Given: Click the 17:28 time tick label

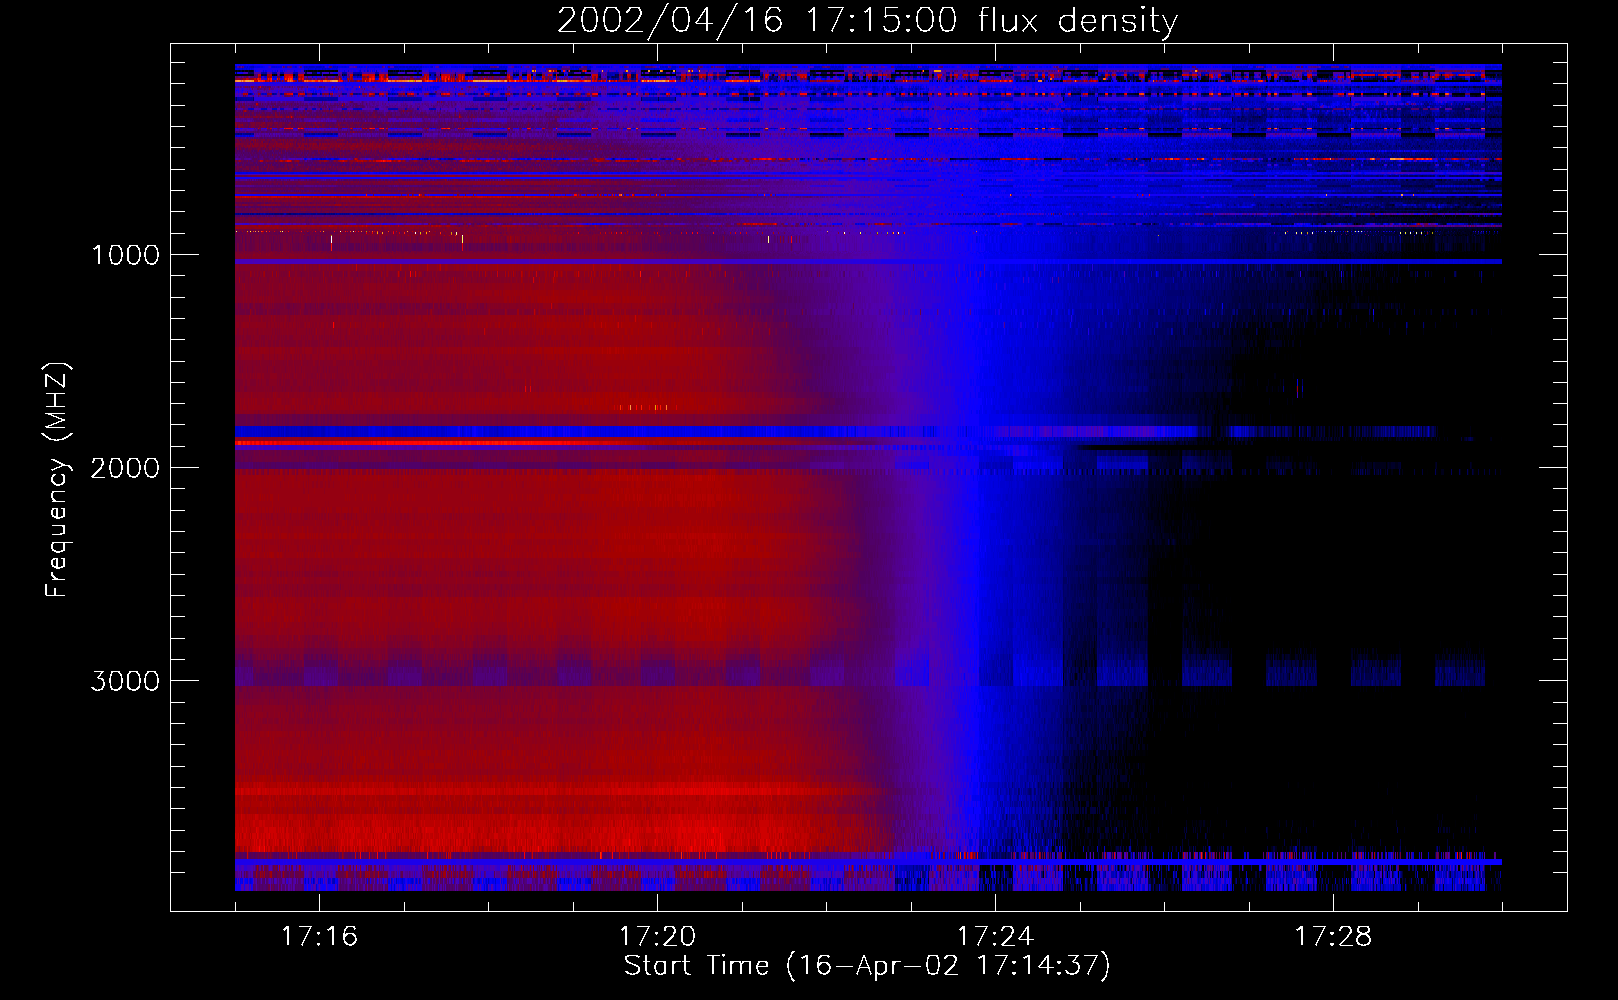Looking at the screenshot, I should point(1333,937).
